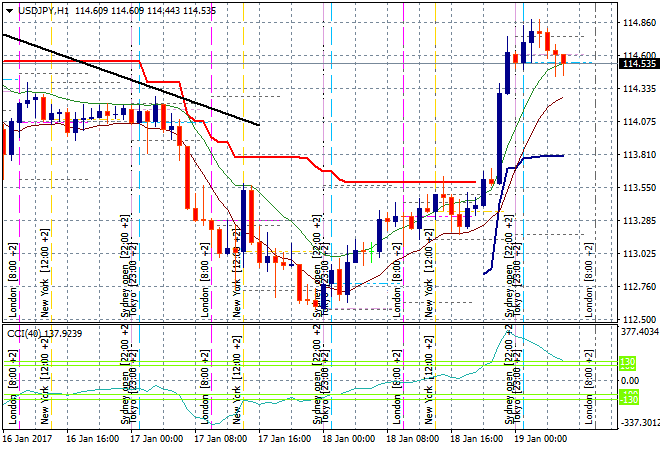
Task: Click the -337.3012 CCI scale minimum
Action: click(640, 422)
